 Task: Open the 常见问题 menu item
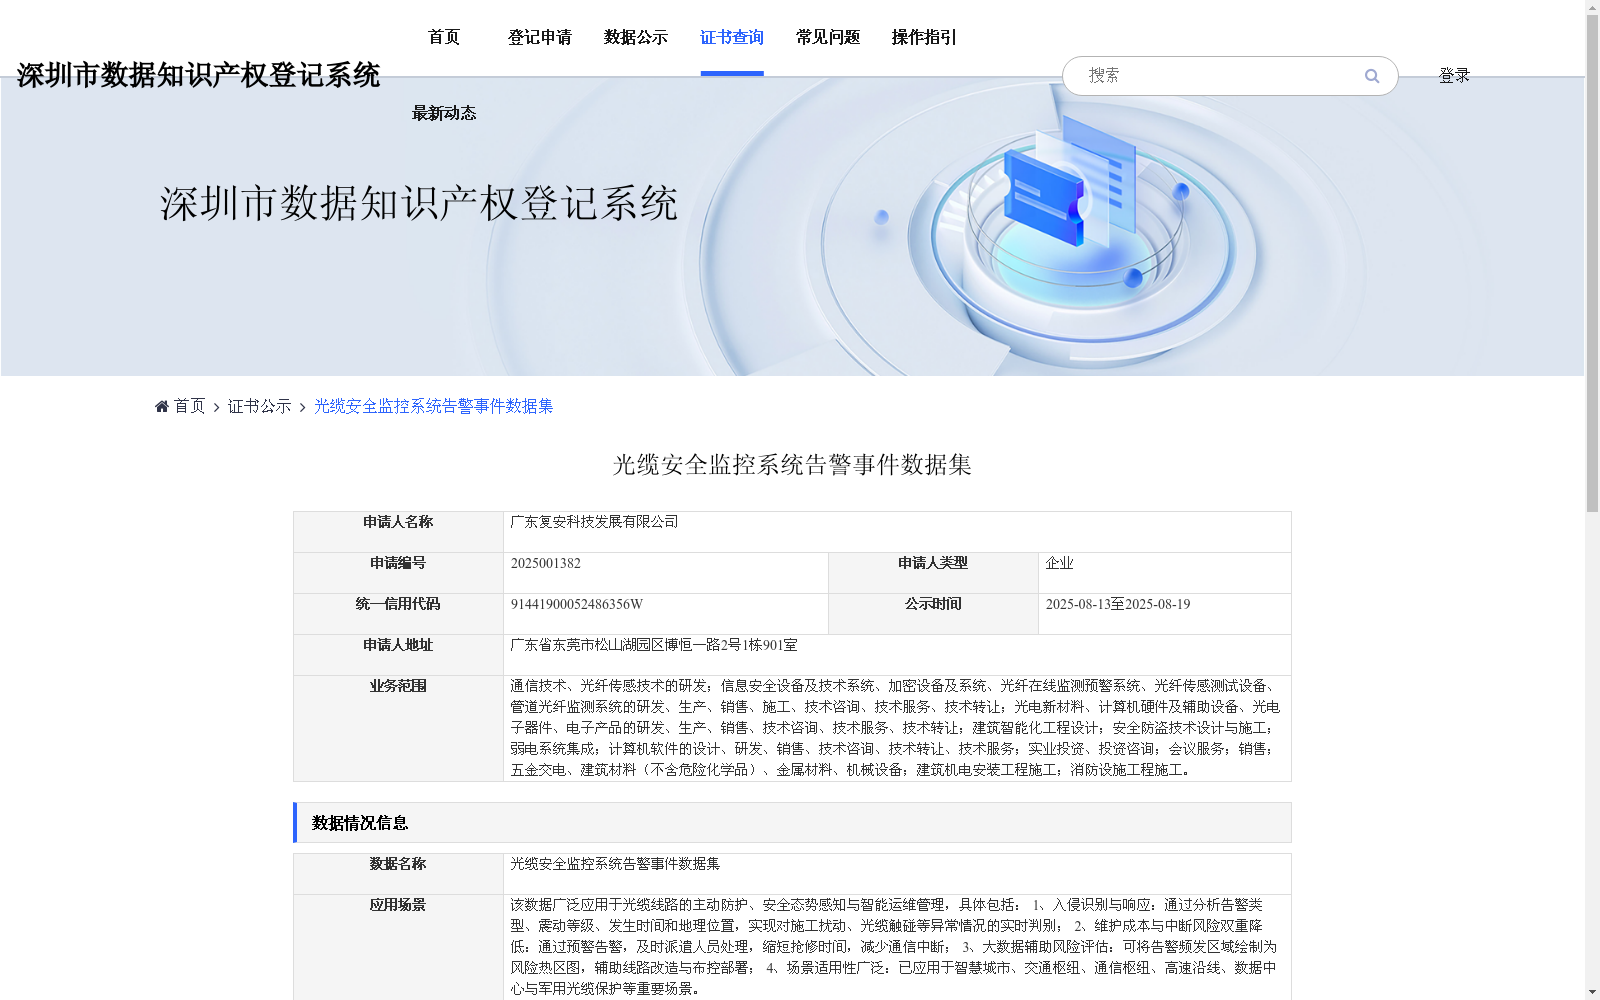(828, 37)
